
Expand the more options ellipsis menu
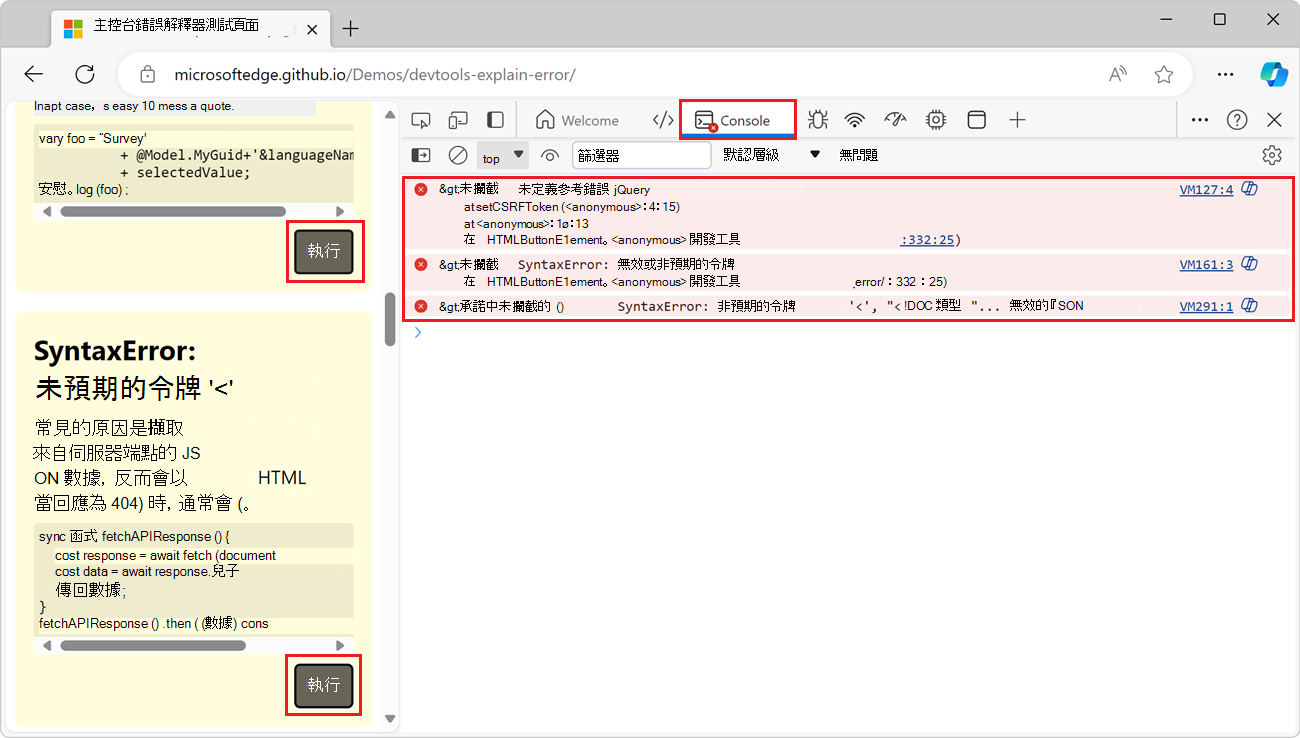click(x=1199, y=119)
